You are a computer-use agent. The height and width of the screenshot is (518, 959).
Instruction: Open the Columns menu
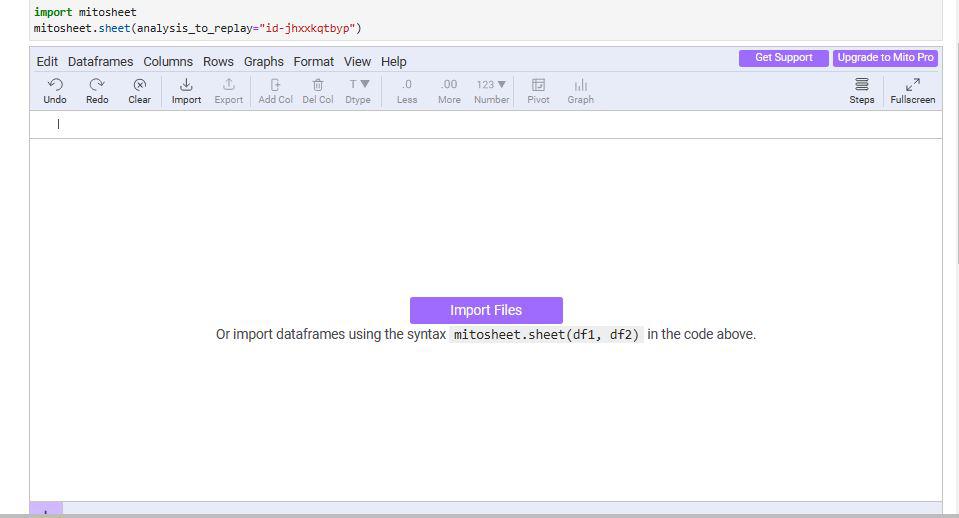click(x=168, y=62)
